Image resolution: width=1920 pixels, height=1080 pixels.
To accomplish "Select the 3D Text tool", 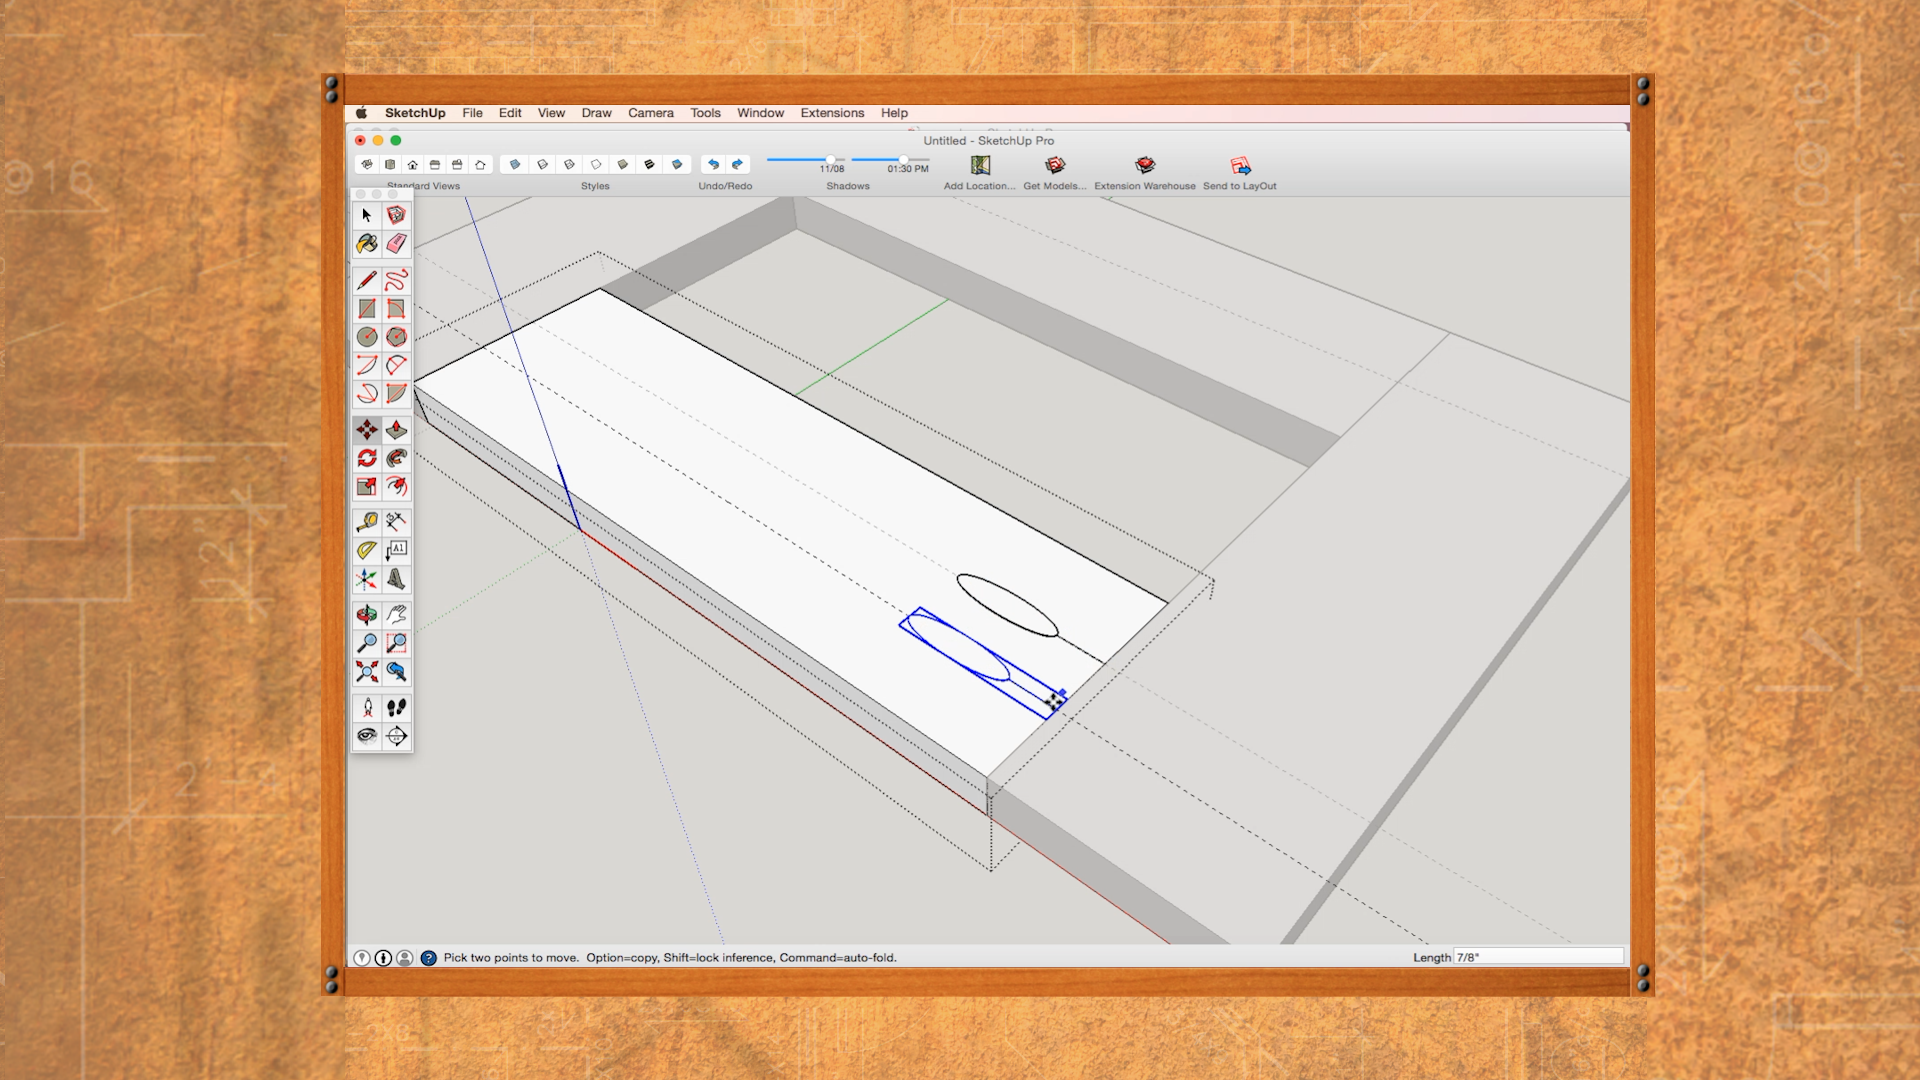I will click(396, 579).
